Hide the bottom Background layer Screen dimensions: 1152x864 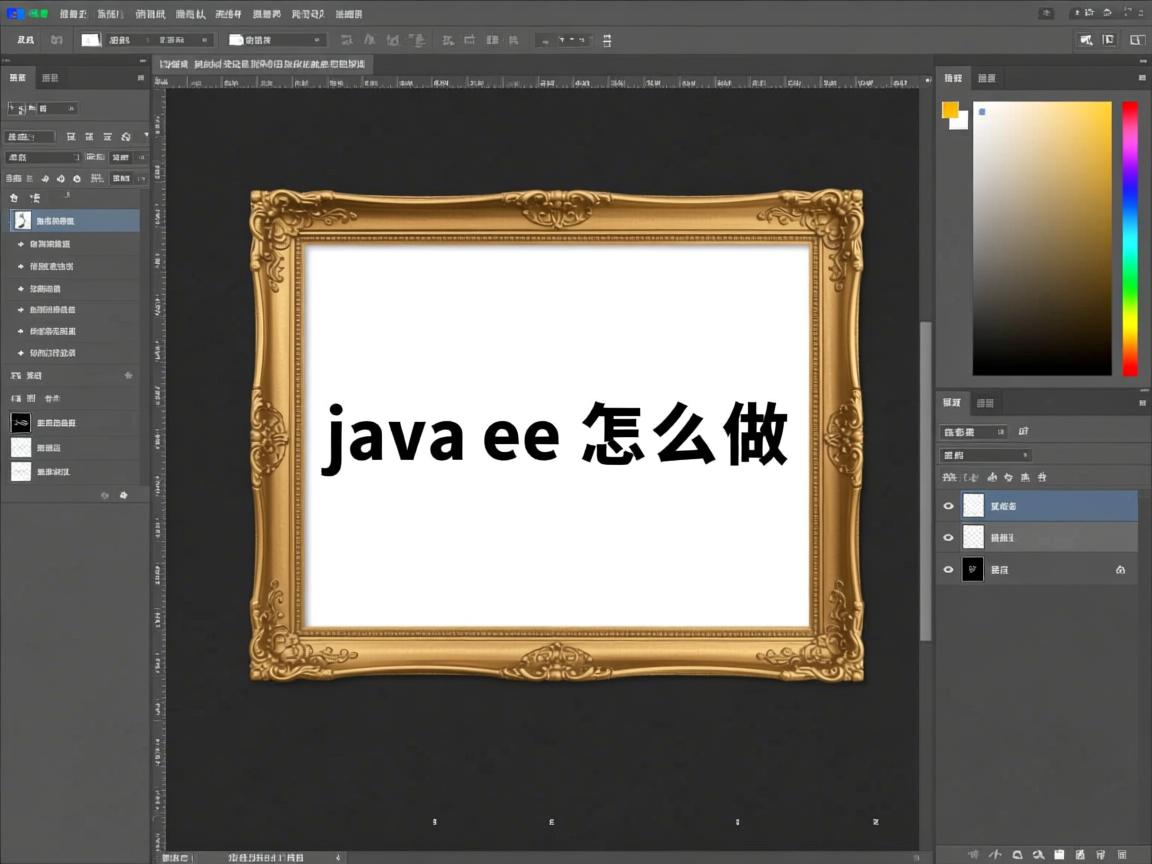(x=948, y=569)
